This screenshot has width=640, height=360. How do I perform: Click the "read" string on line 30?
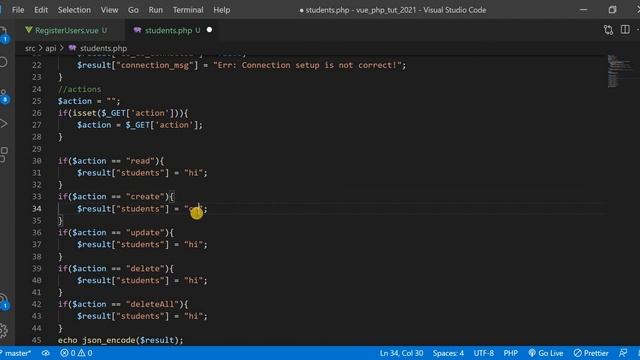point(140,161)
